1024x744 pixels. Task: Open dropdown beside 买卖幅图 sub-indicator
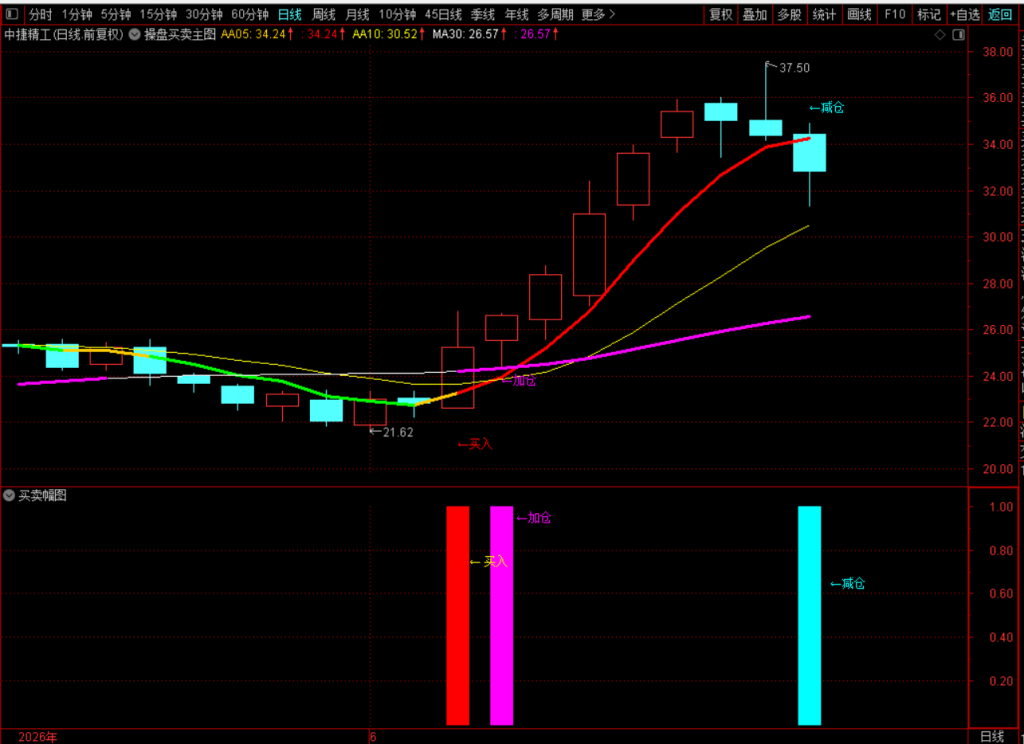[x=8, y=495]
